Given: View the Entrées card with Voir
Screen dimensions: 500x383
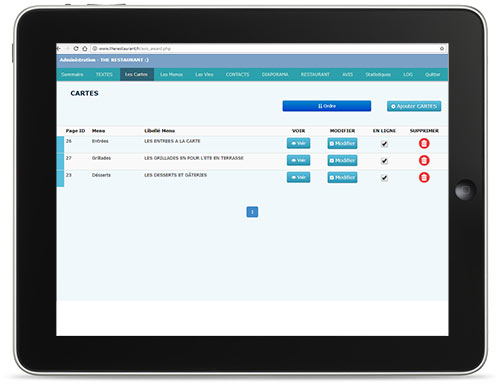Looking at the screenshot, I should [x=298, y=143].
